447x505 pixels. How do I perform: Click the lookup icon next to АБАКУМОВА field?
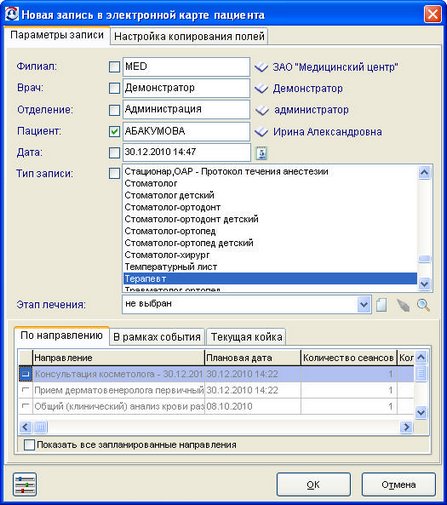coord(261,132)
